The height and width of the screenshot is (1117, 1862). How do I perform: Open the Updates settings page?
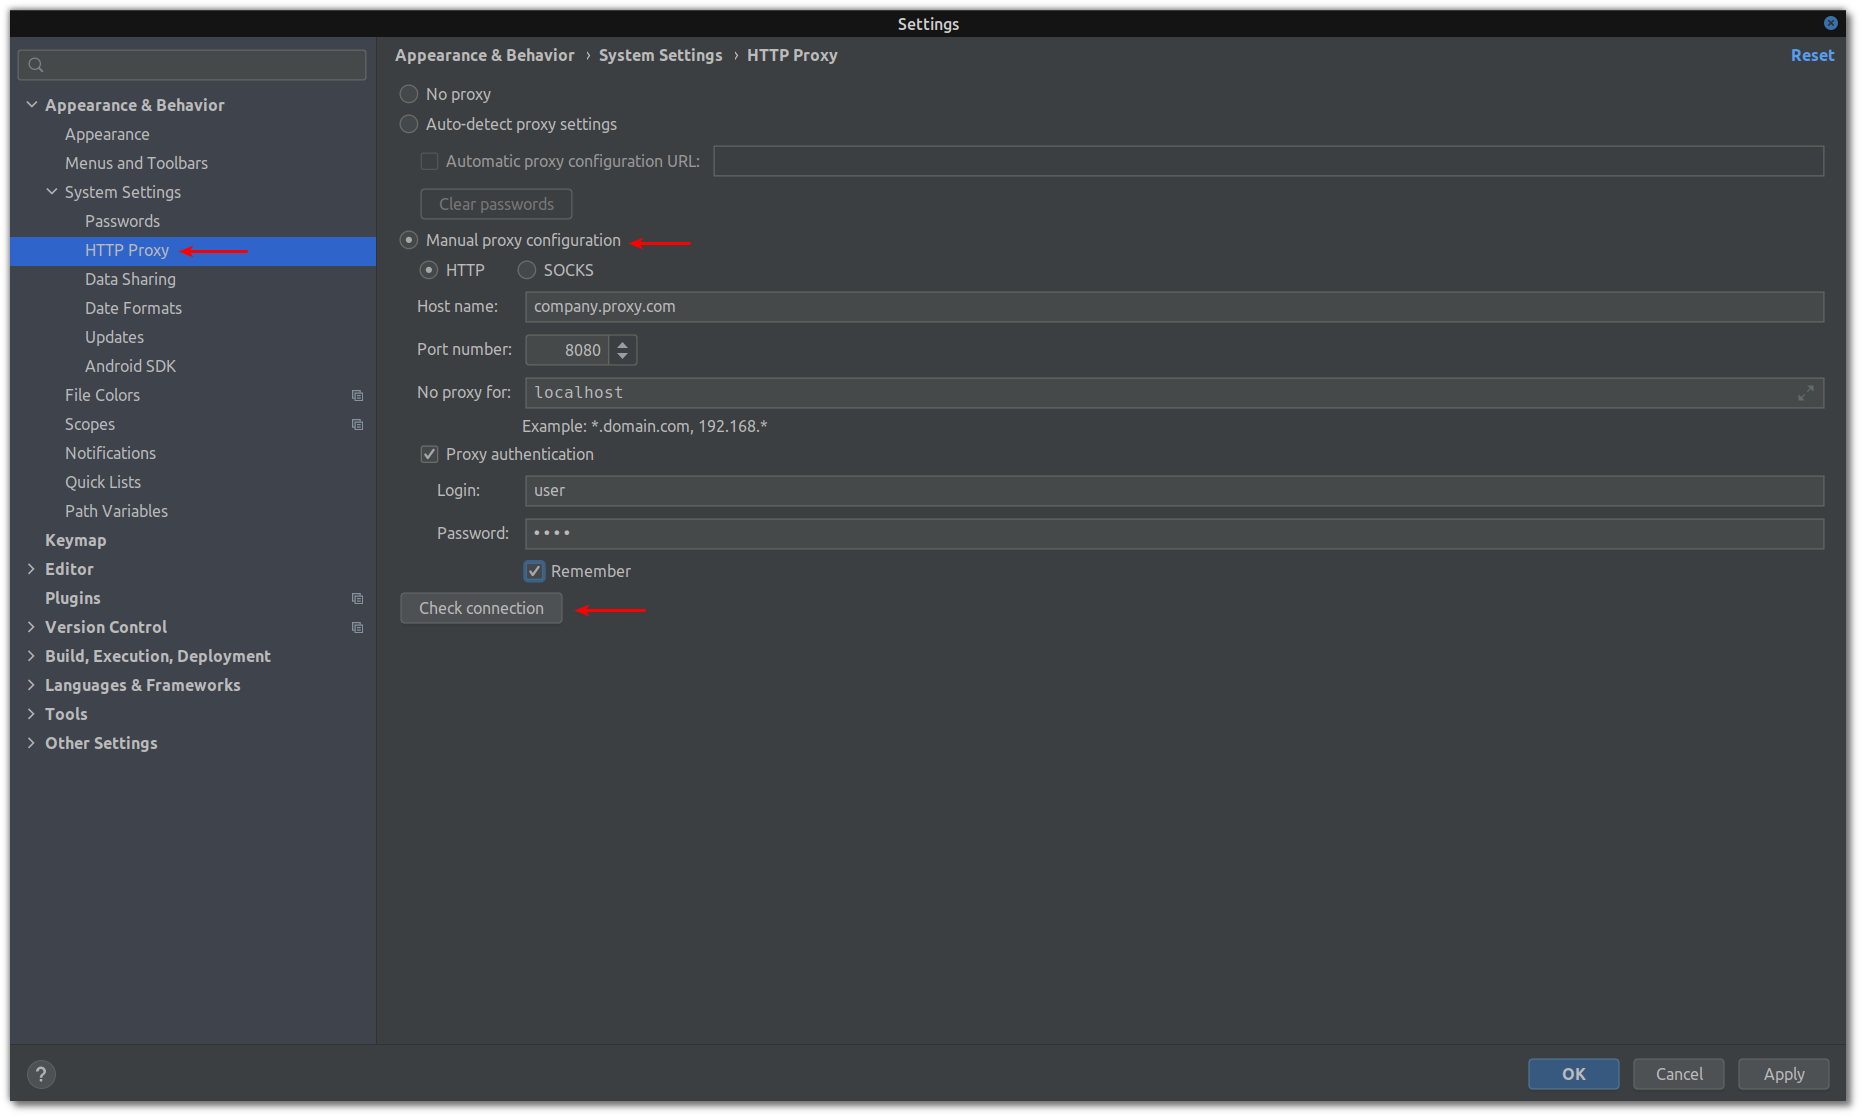114,337
